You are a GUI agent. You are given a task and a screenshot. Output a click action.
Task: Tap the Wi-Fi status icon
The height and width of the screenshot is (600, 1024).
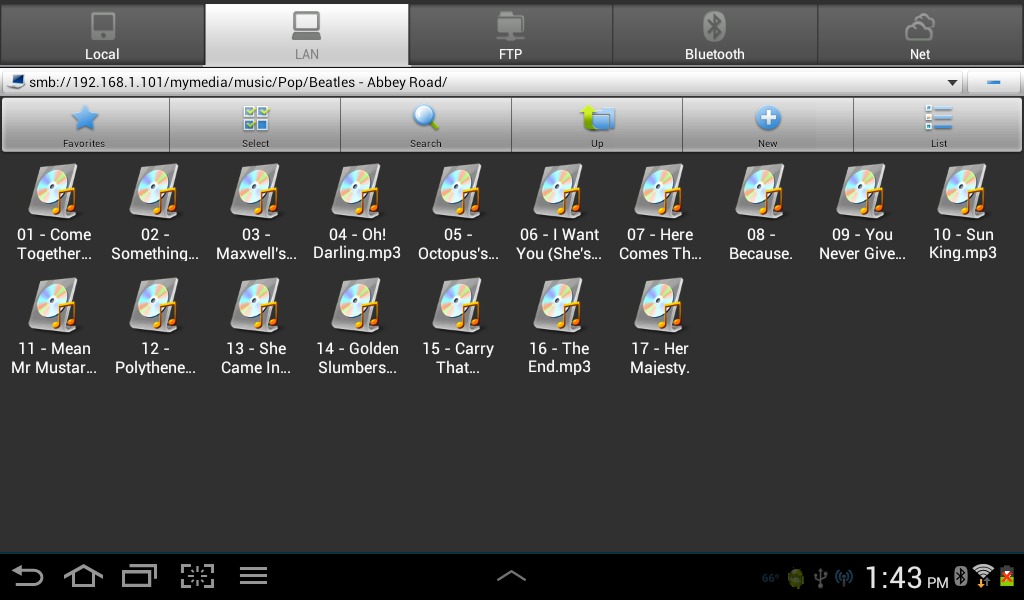[983, 576]
